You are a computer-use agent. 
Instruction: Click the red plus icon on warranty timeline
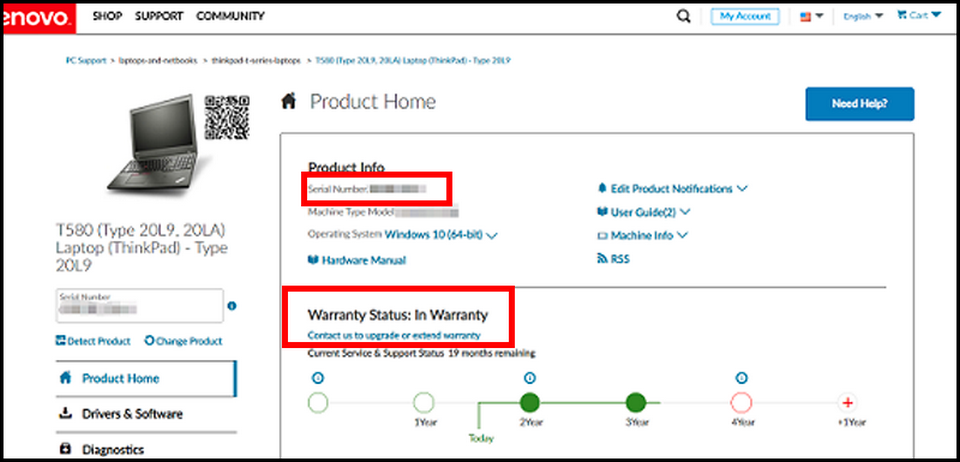(847, 402)
